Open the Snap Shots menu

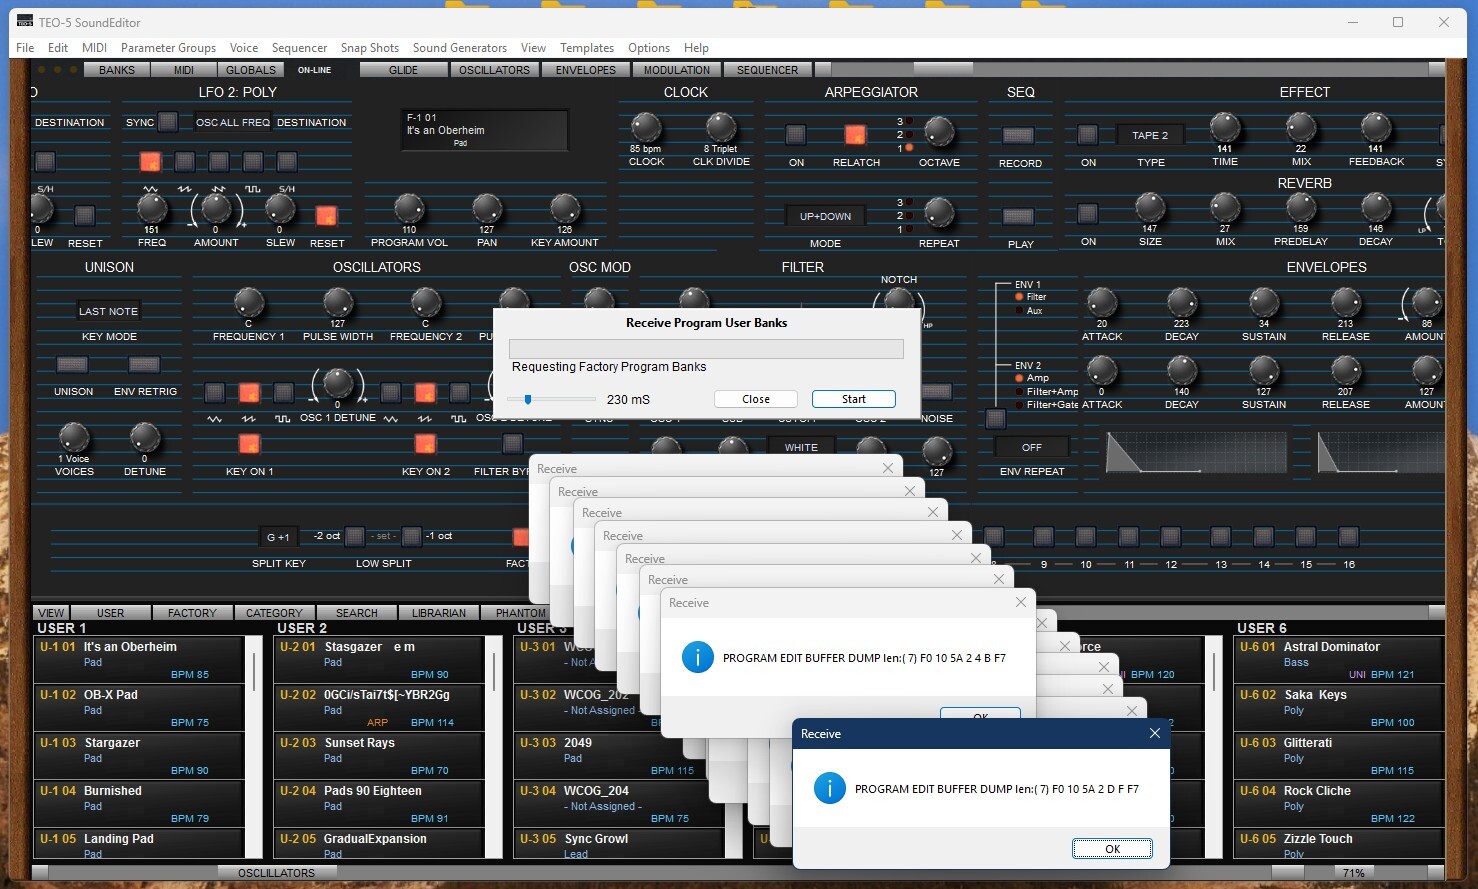tap(369, 48)
